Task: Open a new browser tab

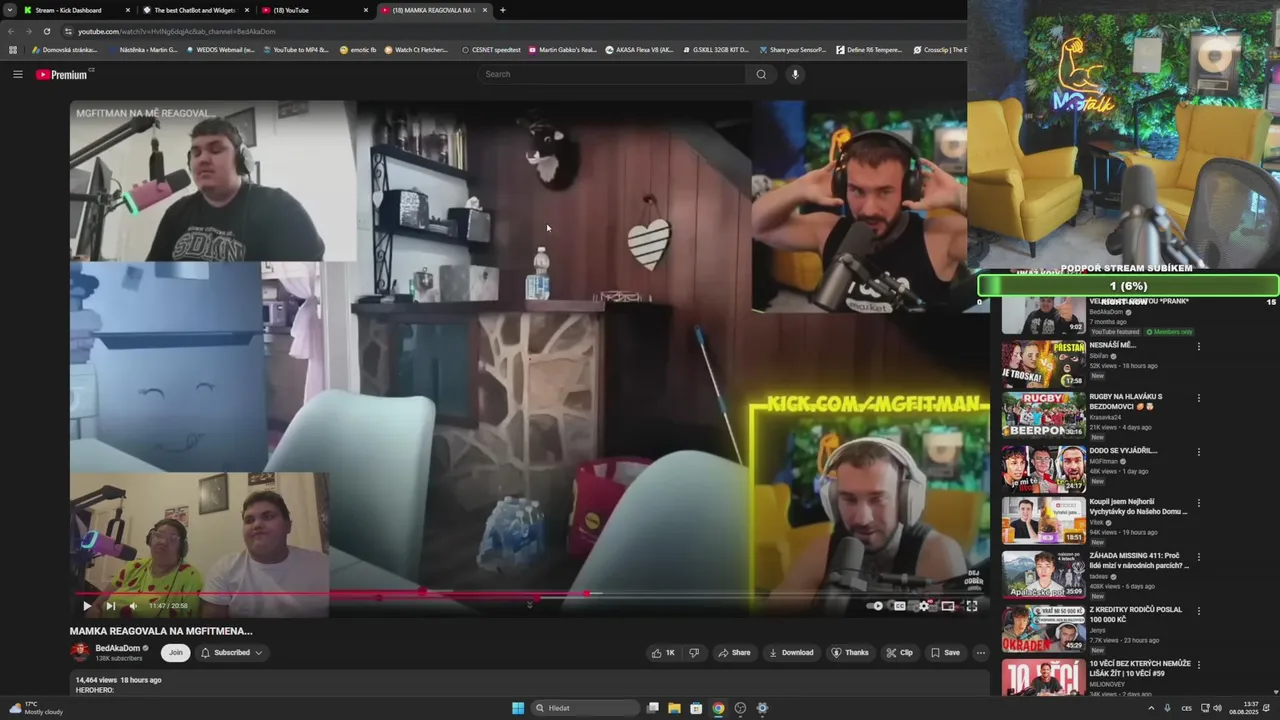Action: coord(502,10)
